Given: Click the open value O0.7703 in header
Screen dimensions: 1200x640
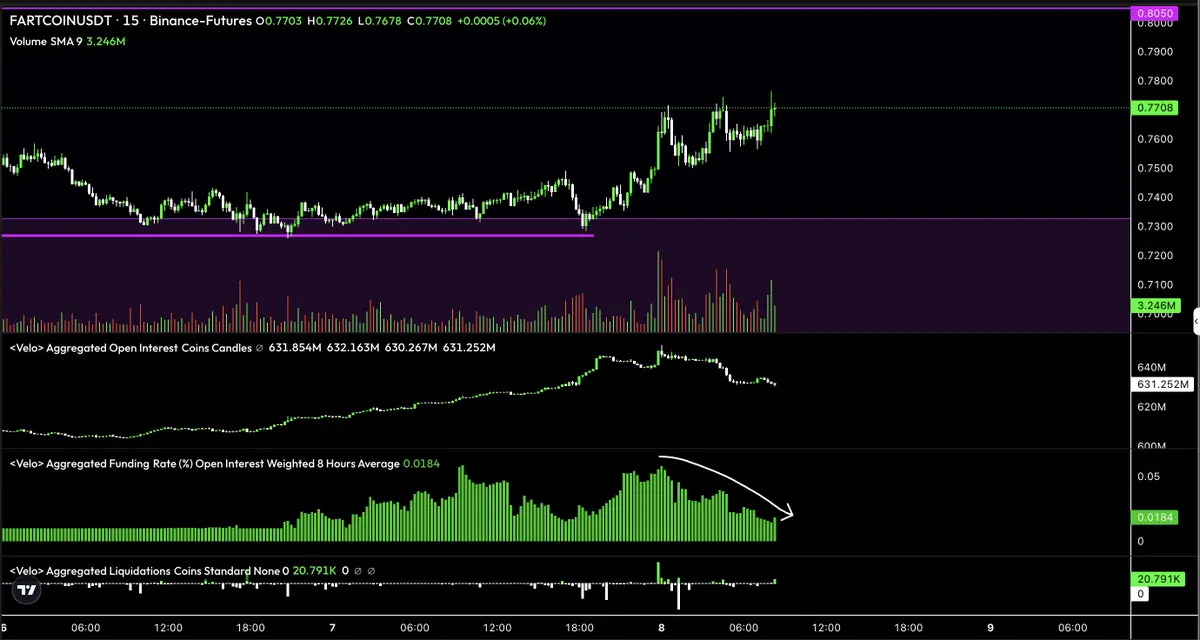Looking at the screenshot, I should coord(280,20).
